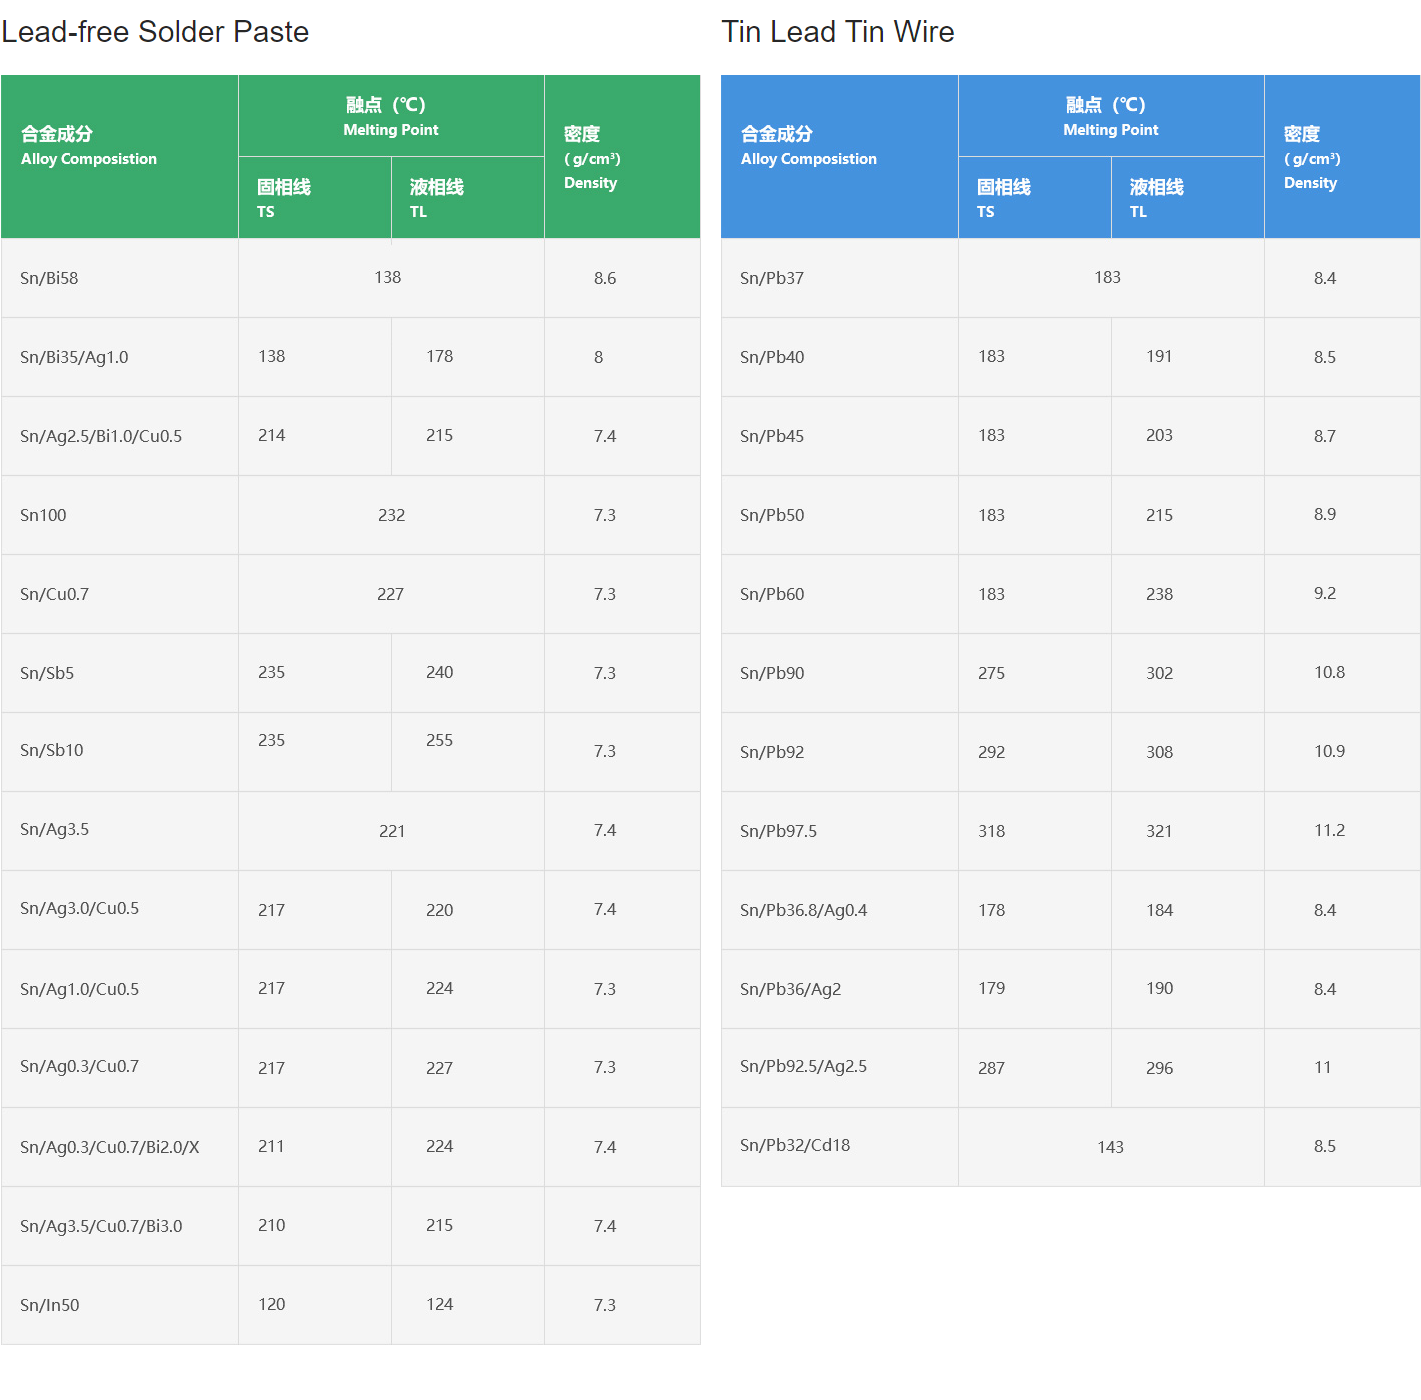Click the Sn/Pb92.5/Ag2.5 alloy cell
This screenshot has width=1421, height=1400.
coord(803,1066)
